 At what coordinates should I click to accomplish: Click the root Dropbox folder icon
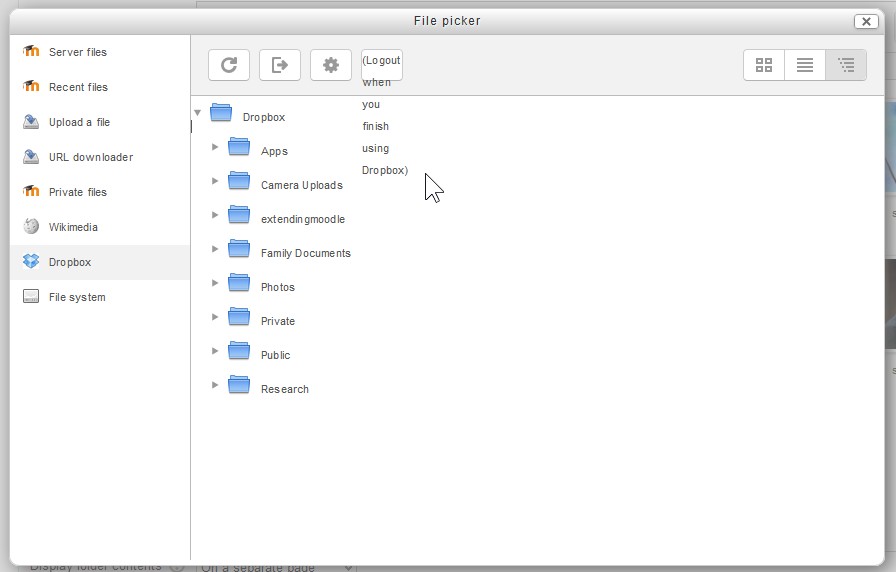pos(221,113)
